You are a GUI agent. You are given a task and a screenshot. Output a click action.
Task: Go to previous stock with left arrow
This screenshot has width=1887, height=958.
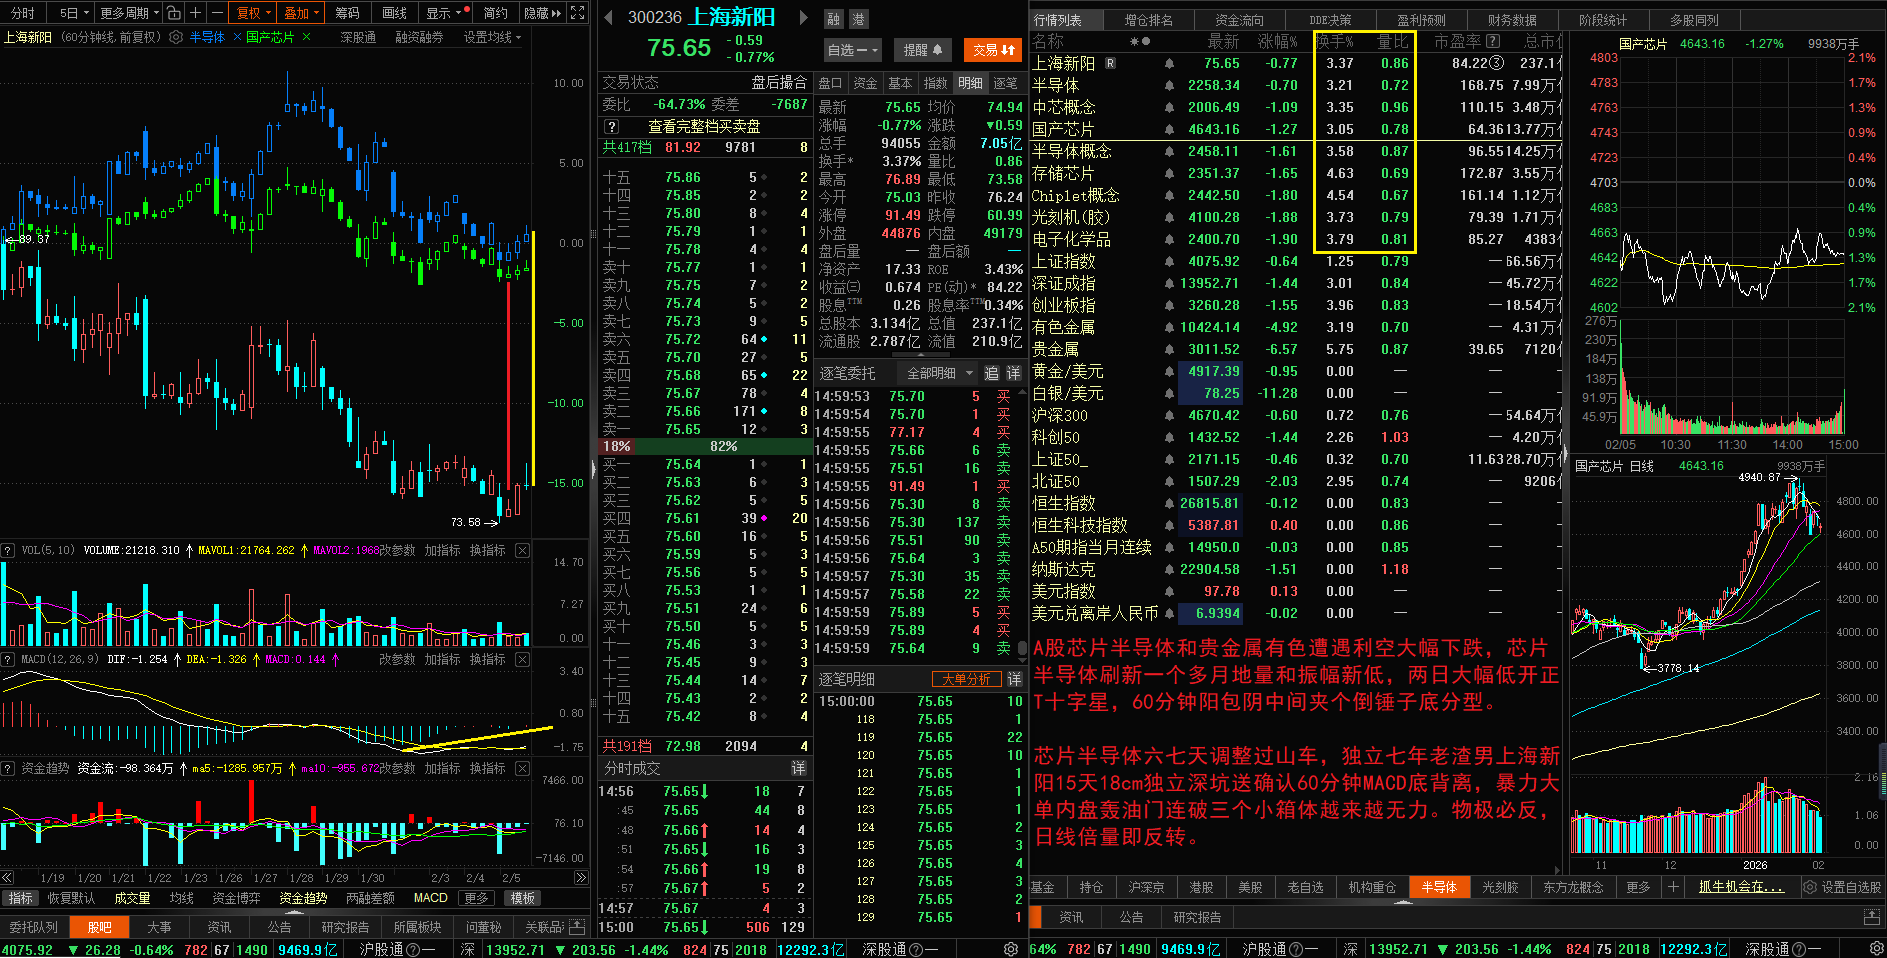(608, 17)
